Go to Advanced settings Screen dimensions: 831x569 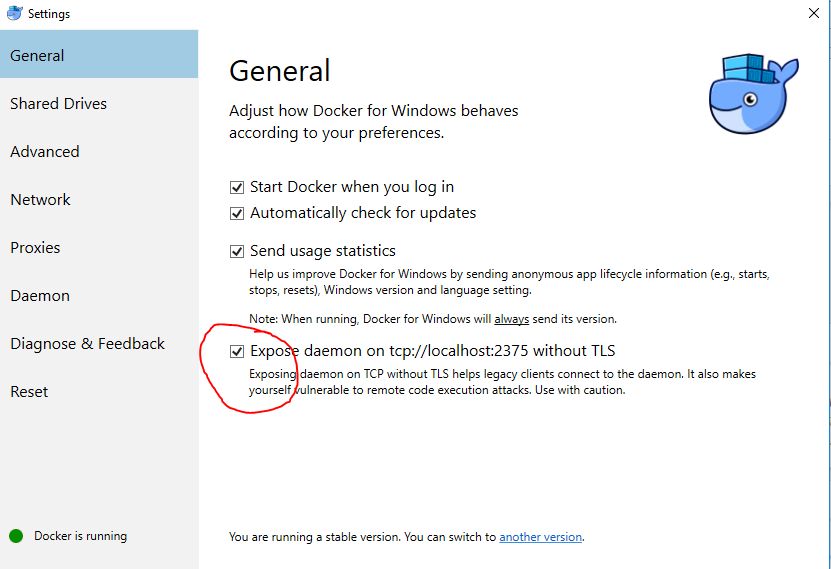[x=45, y=152]
